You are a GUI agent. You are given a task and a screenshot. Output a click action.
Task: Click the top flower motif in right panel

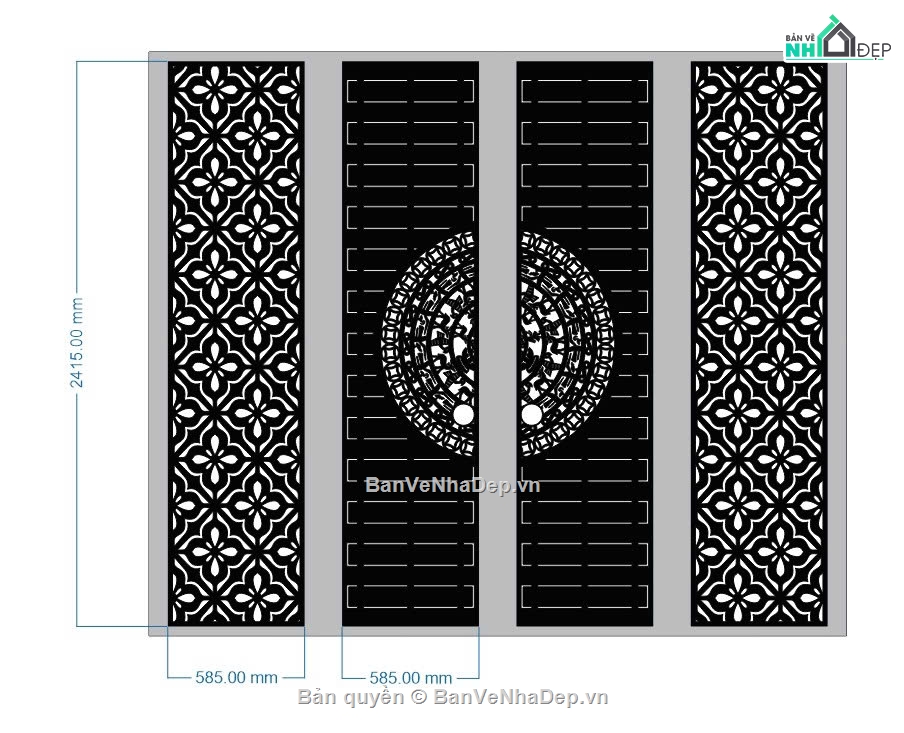(x=782, y=90)
